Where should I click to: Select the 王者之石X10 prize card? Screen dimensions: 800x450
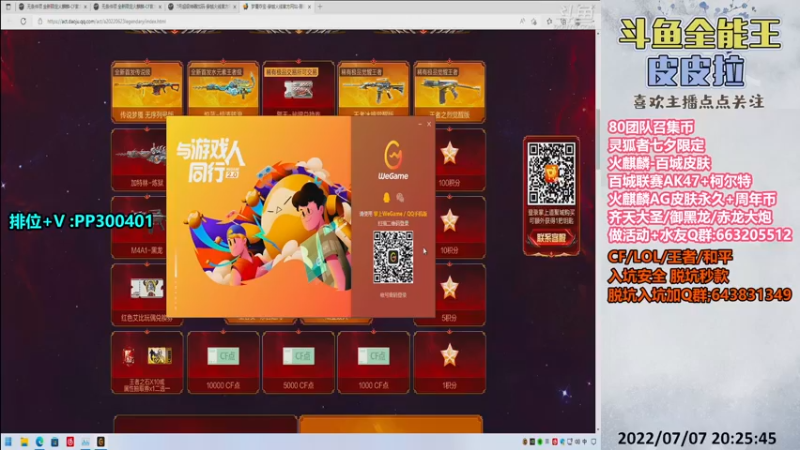click(147, 362)
